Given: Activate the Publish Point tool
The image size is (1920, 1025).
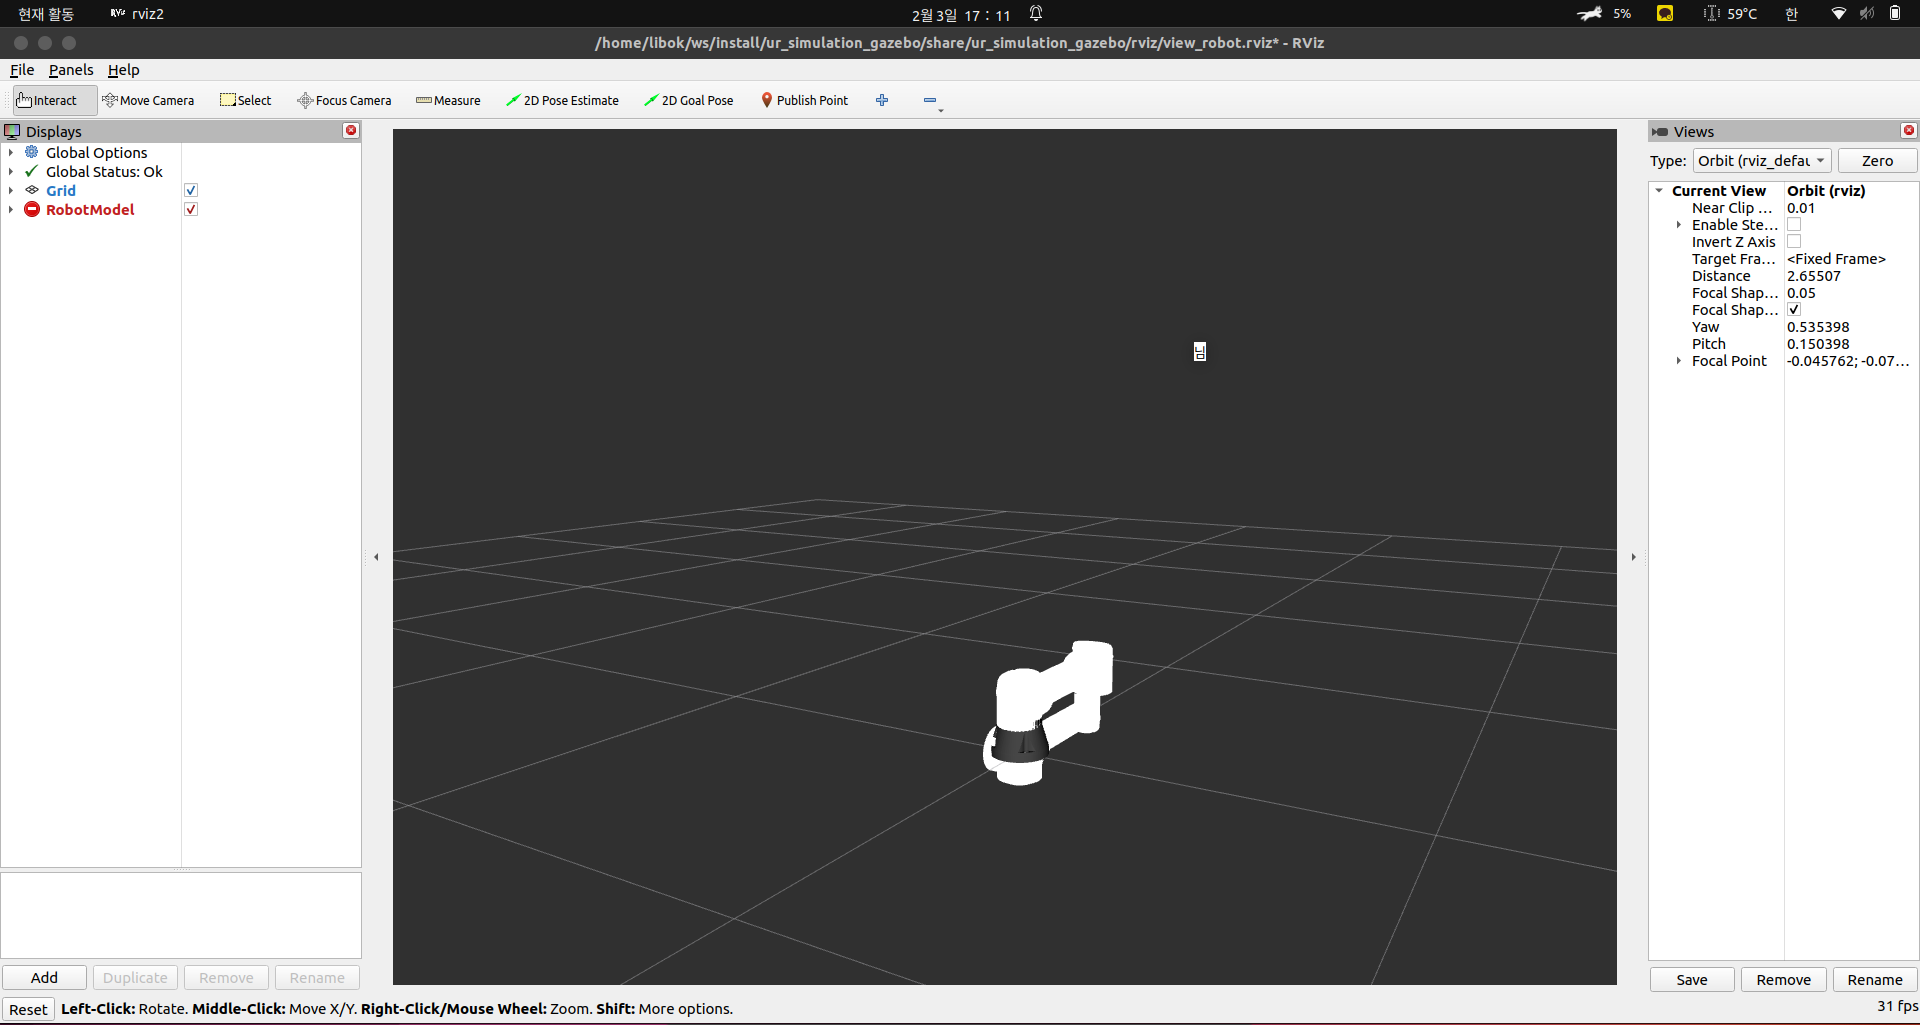Looking at the screenshot, I should click(804, 100).
